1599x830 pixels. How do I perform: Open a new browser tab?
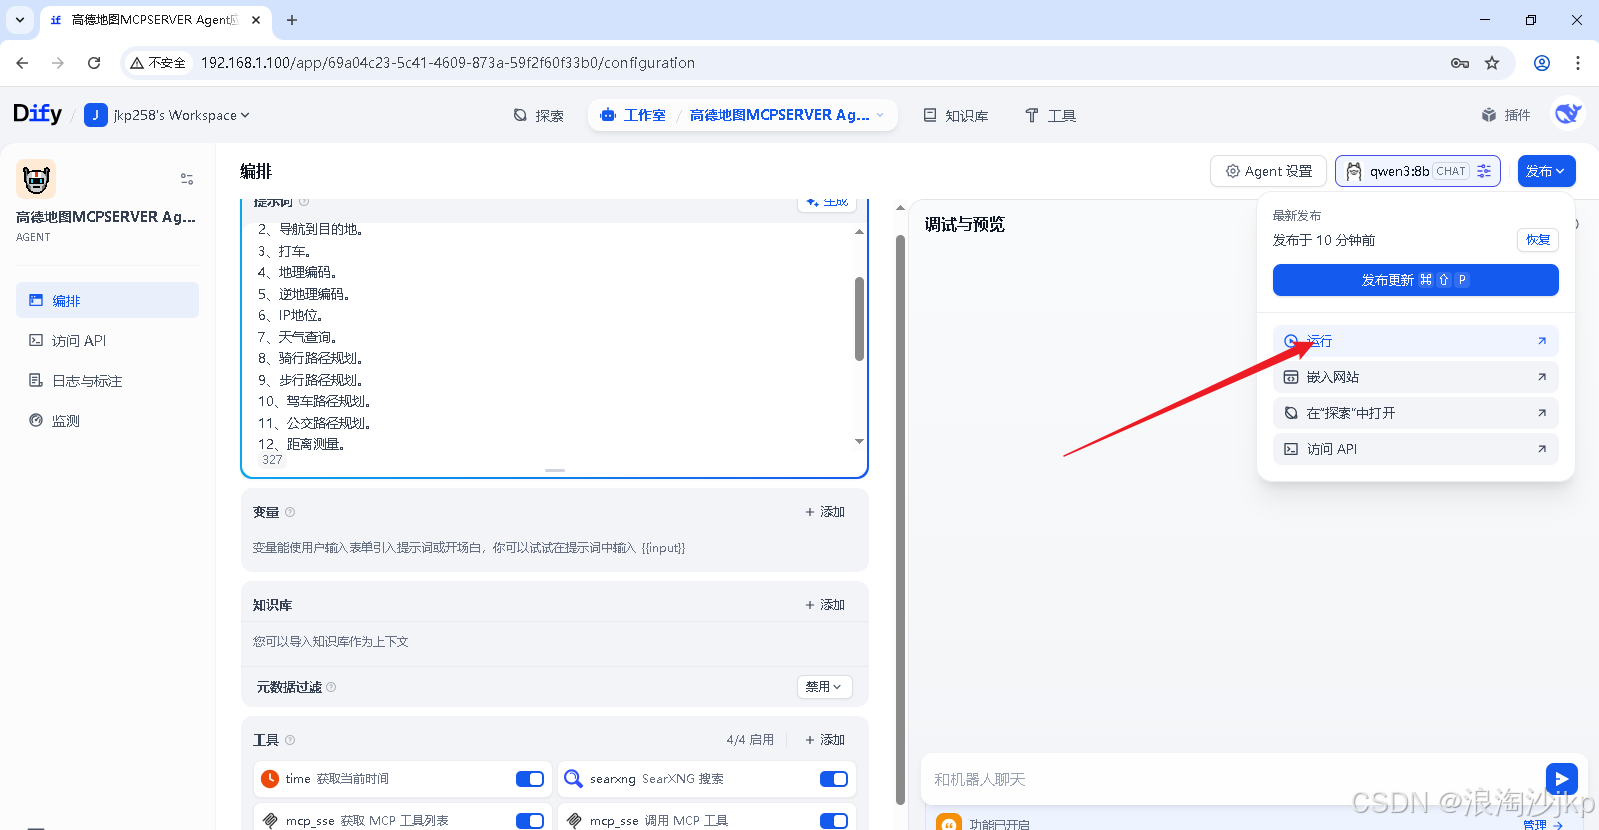(x=292, y=20)
